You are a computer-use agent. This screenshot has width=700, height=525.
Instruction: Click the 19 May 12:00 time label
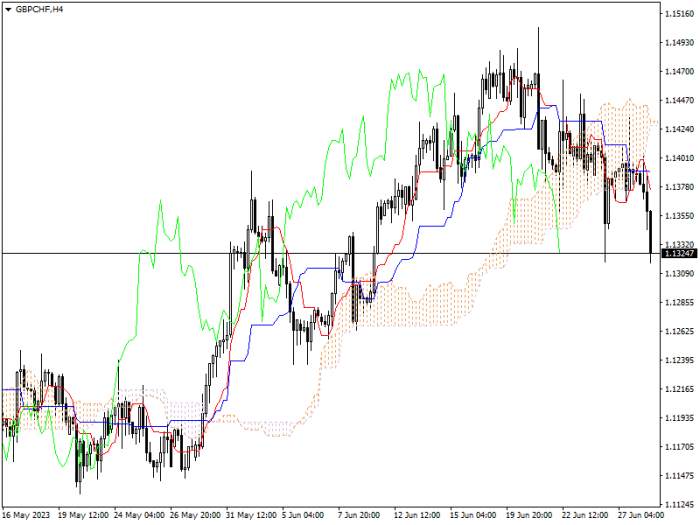83,515
